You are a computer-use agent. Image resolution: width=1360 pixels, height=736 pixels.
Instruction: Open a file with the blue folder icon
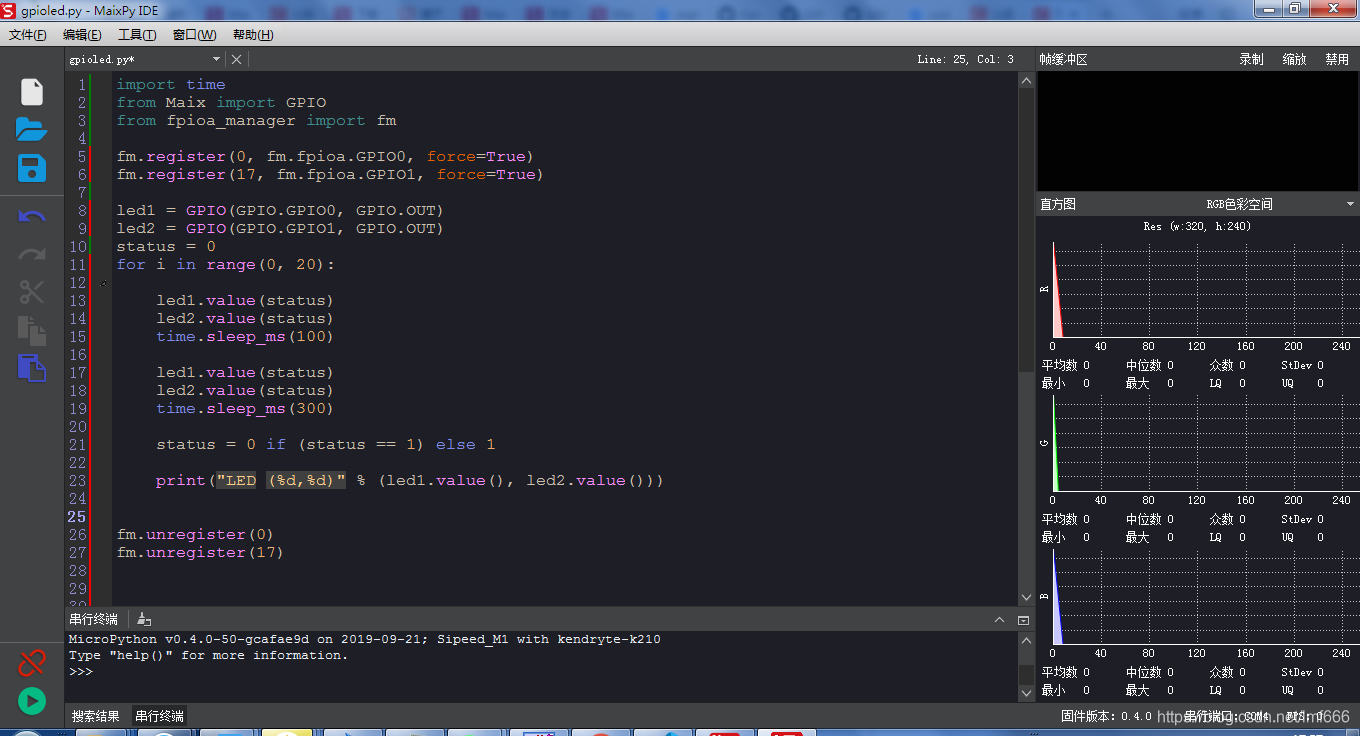click(x=32, y=129)
